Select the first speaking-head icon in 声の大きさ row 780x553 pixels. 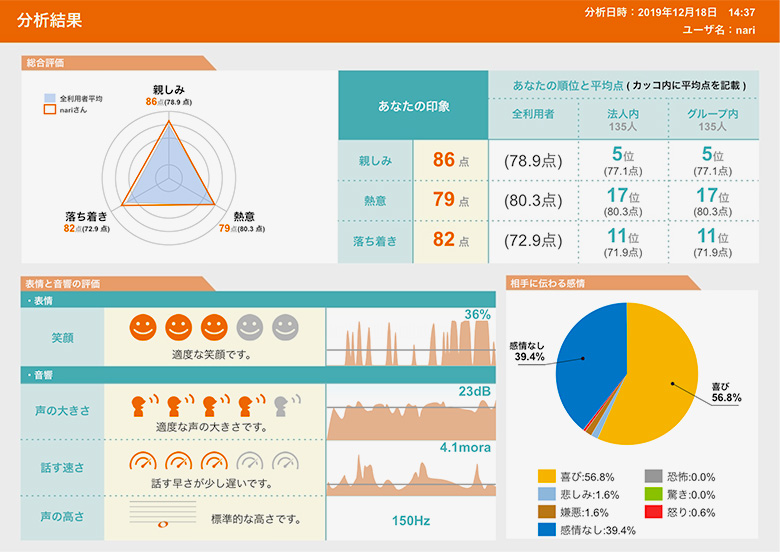coord(144,404)
